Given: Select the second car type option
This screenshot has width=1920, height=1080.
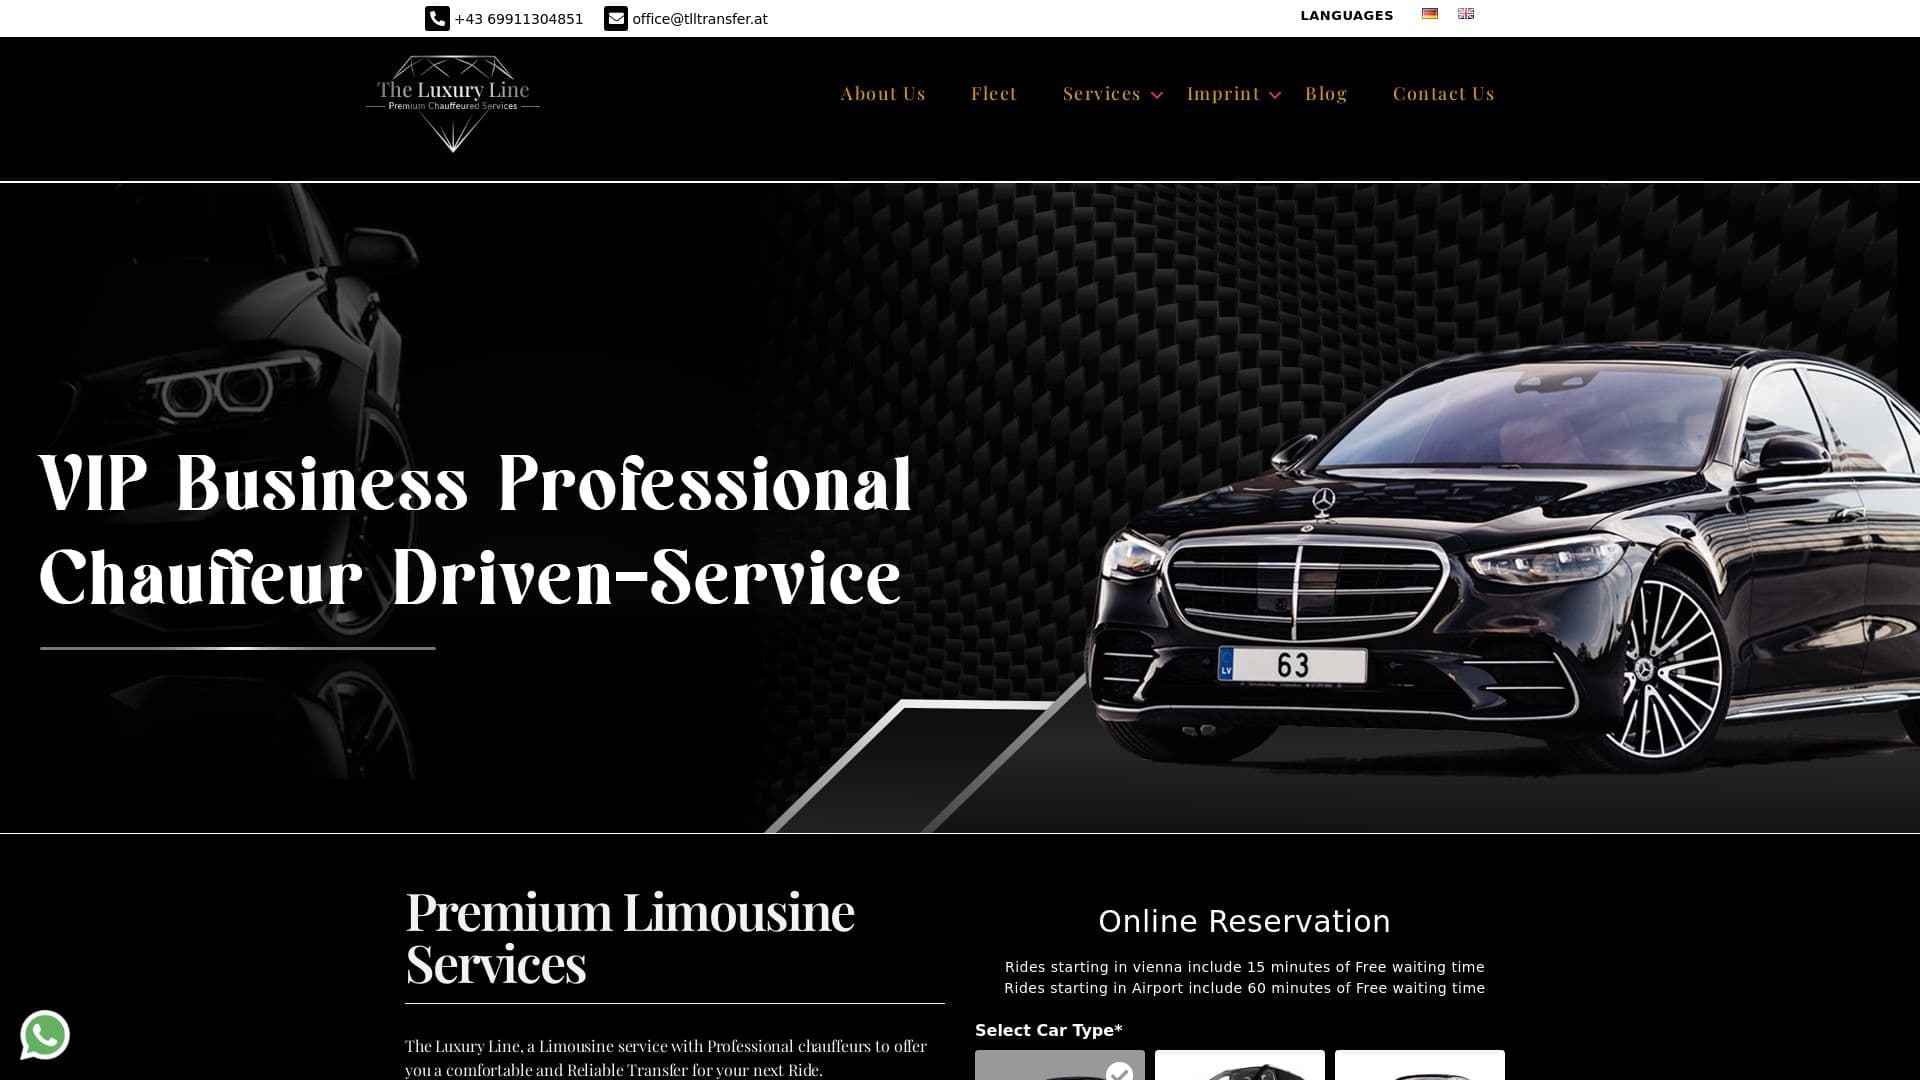Looking at the screenshot, I should (x=1240, y=1070).
